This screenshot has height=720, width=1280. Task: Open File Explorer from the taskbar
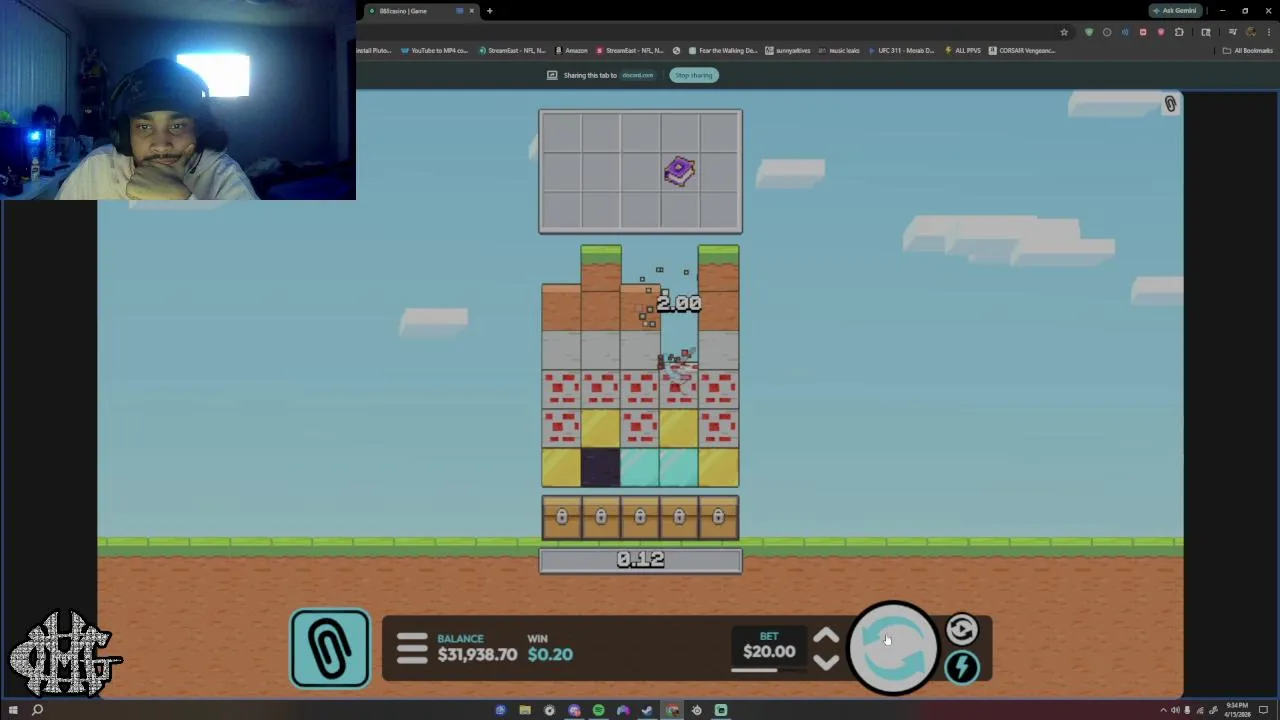pos(525,710)
